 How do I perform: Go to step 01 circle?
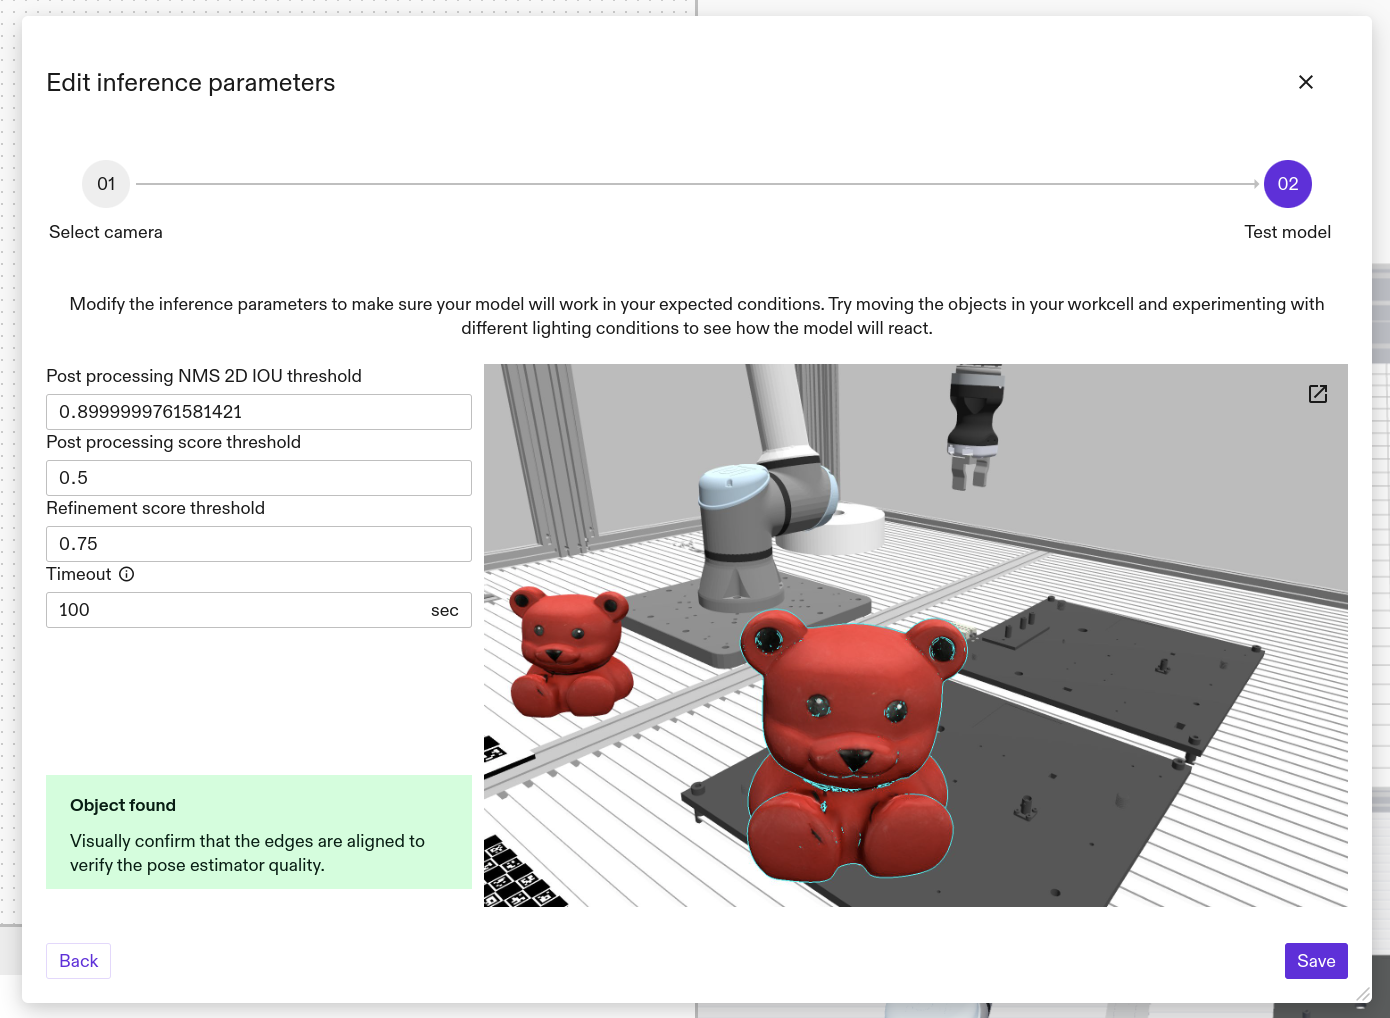(x=106, y=184)
